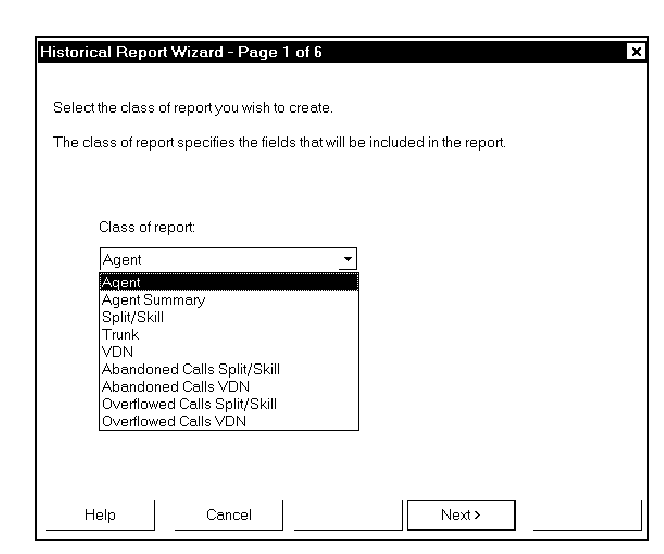Click the dialog title bar text
This screenshot has height=554, width=664.
(181, 52)
